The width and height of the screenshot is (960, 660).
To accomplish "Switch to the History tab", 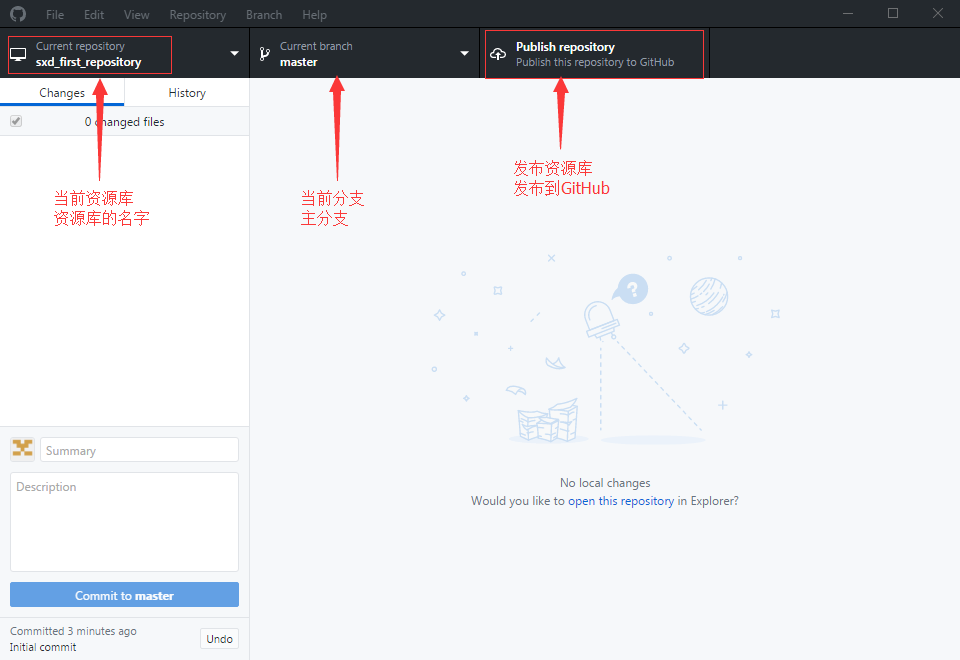I will [187, 92].
